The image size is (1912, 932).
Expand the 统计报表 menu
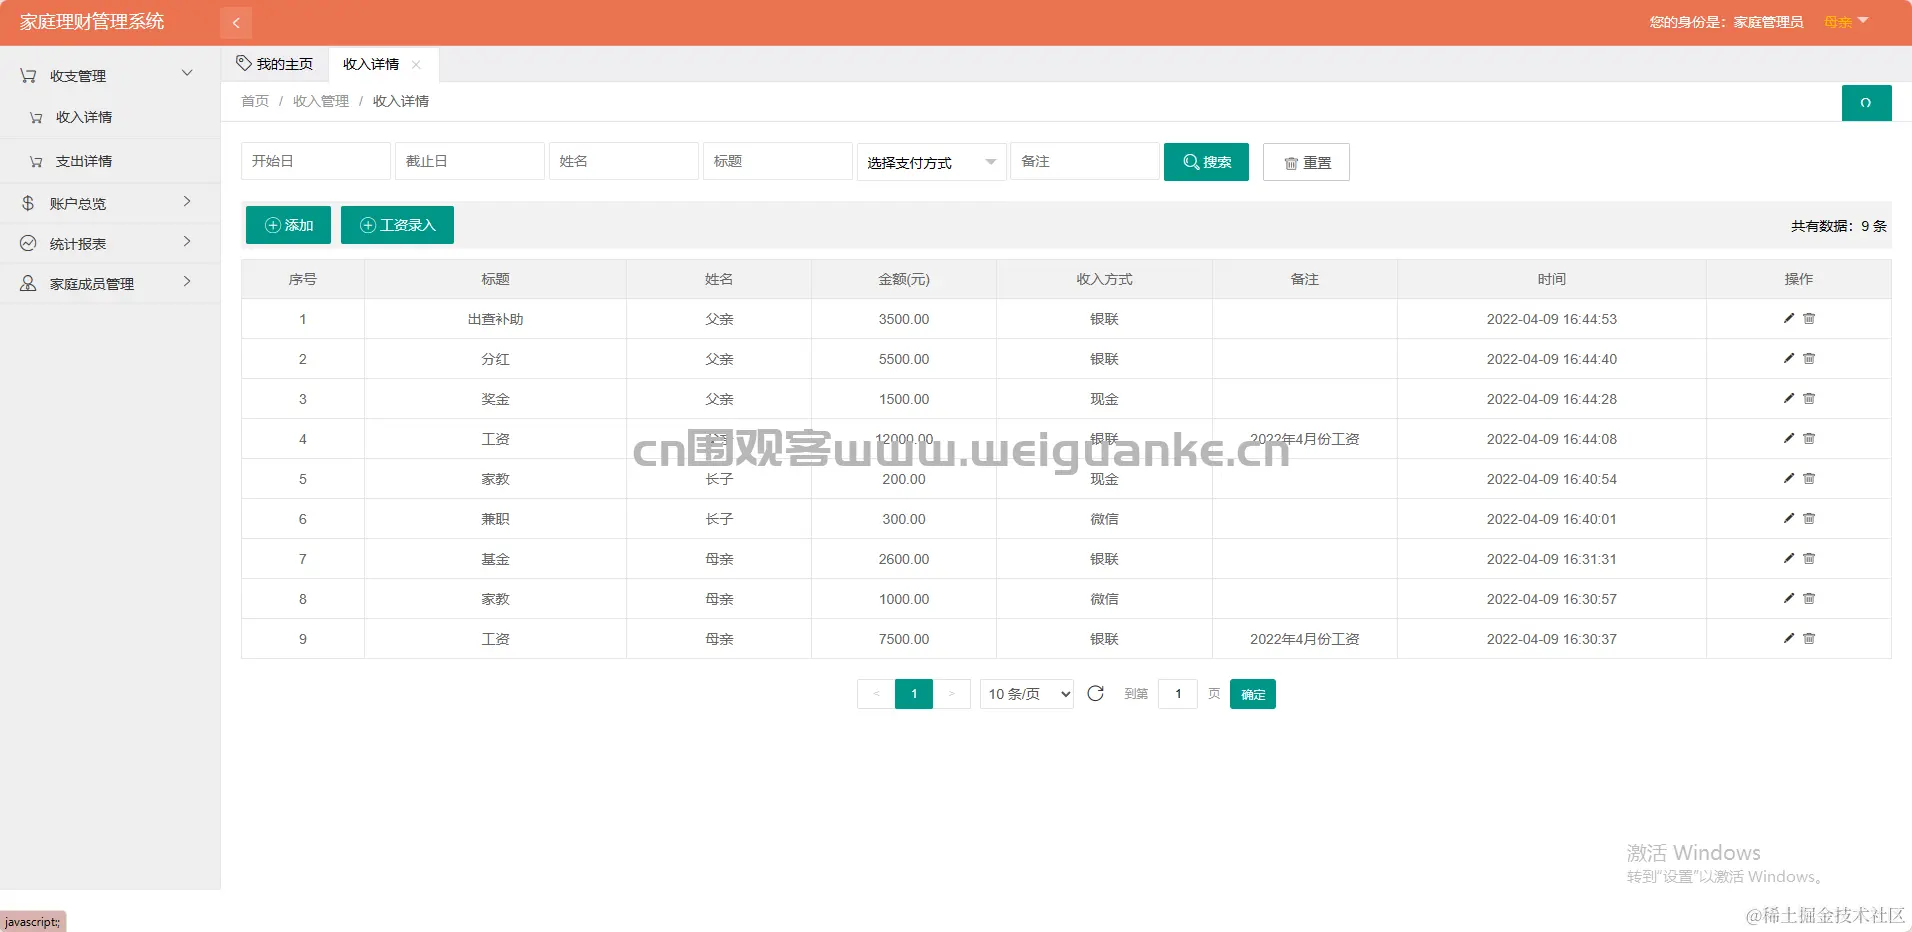pyautogui.click(x=108, y=243)
